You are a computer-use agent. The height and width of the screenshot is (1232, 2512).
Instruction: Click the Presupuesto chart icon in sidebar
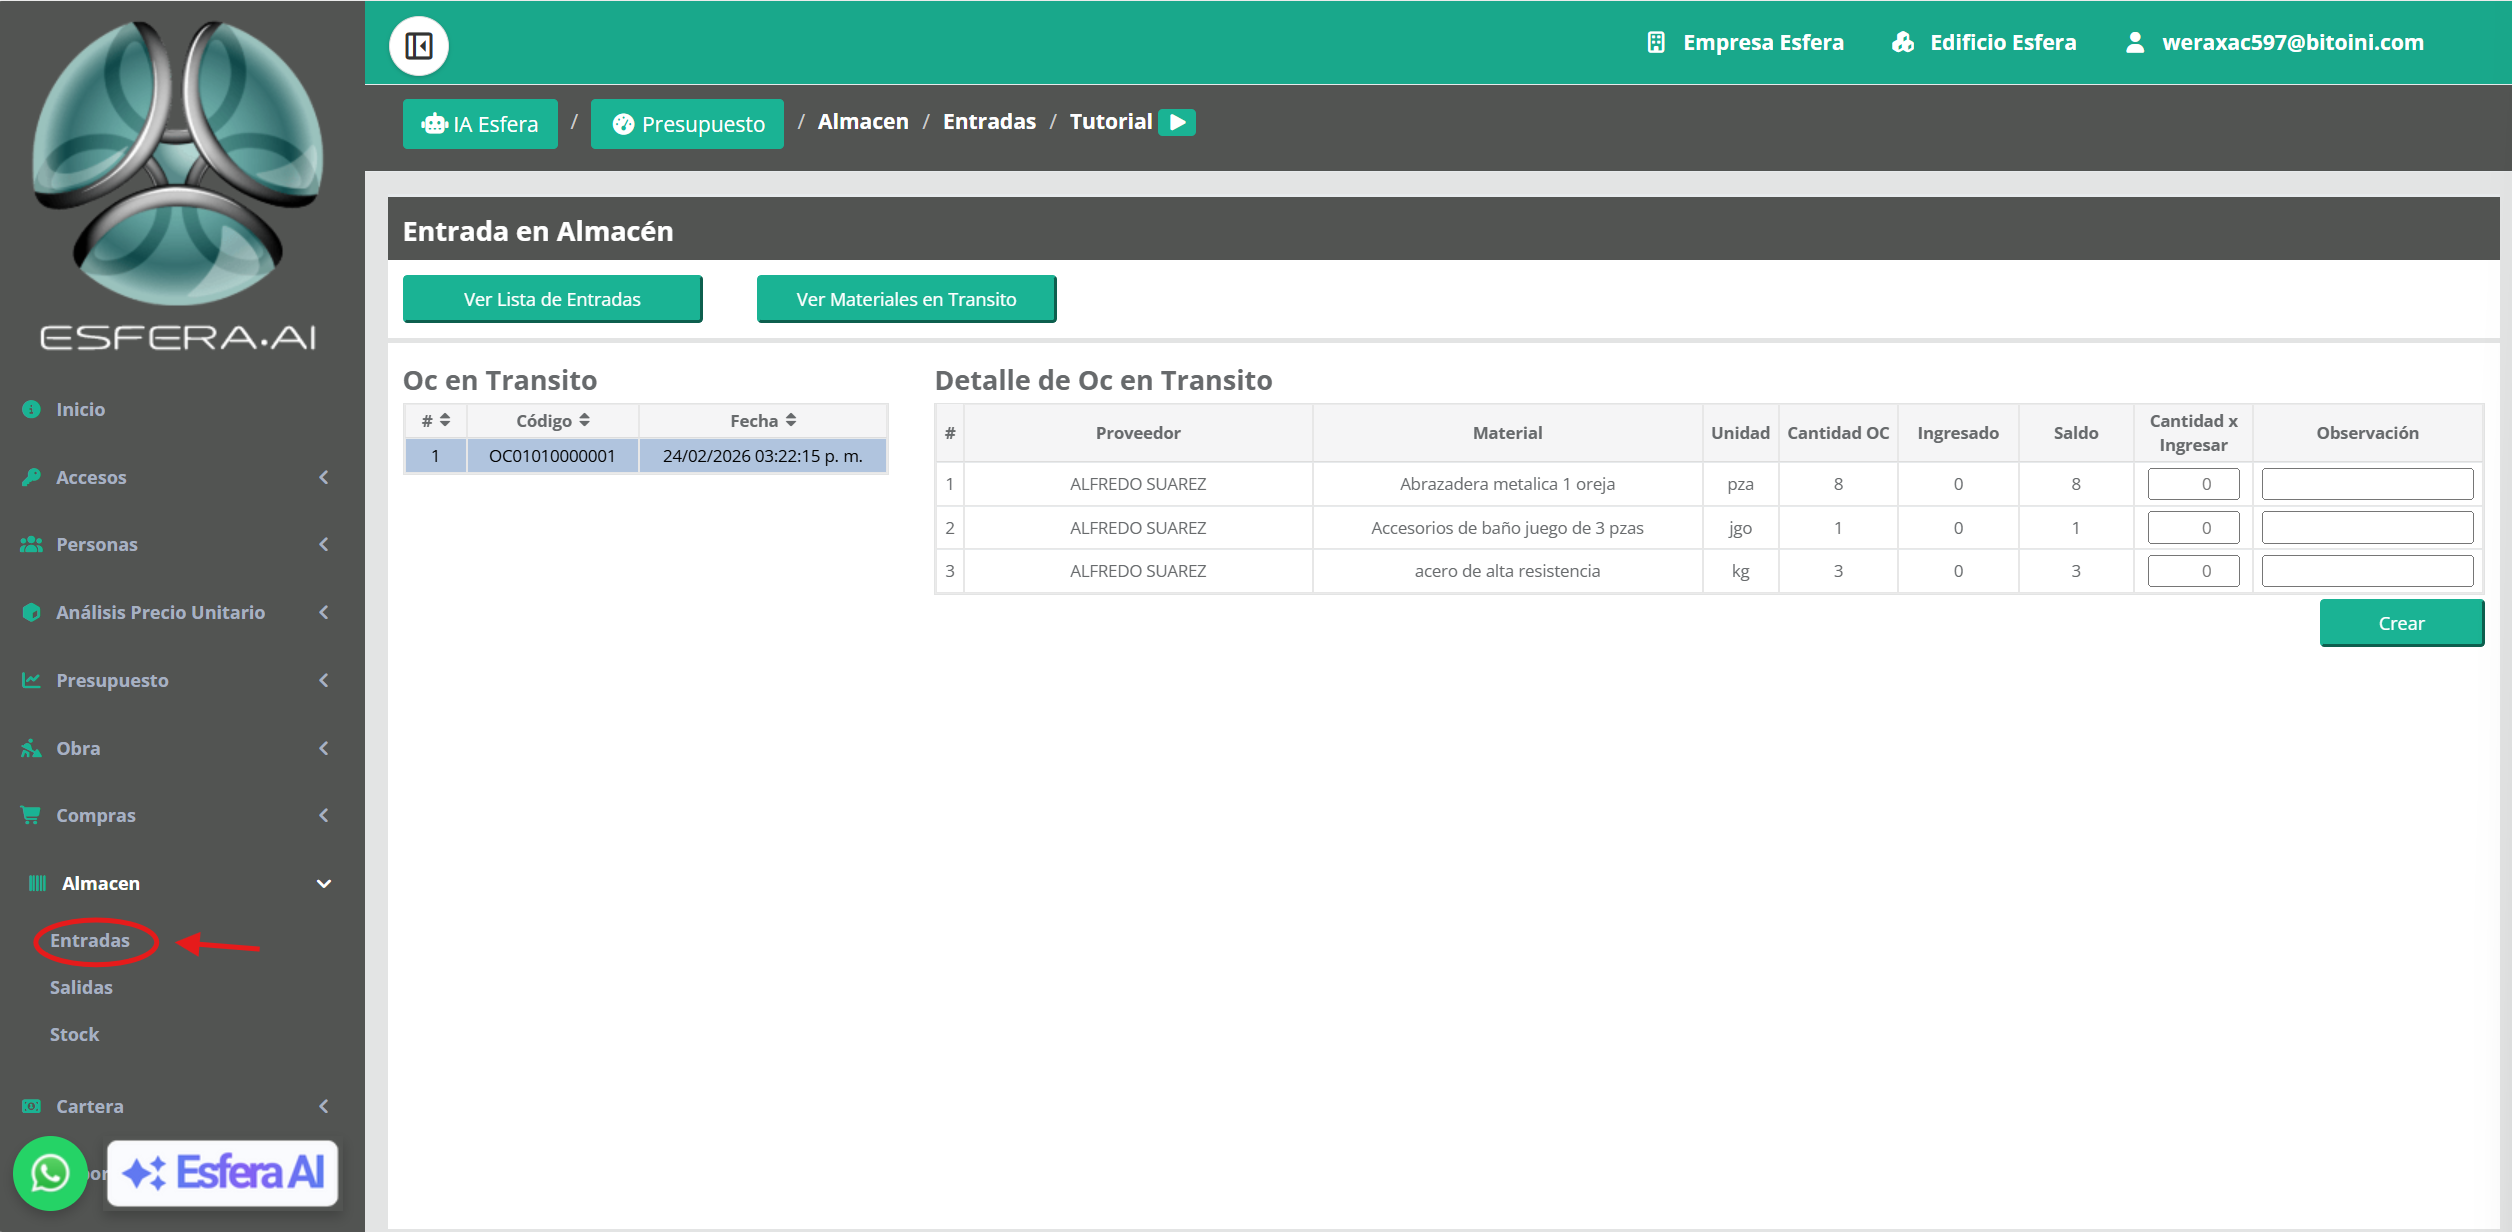[31, 680]
